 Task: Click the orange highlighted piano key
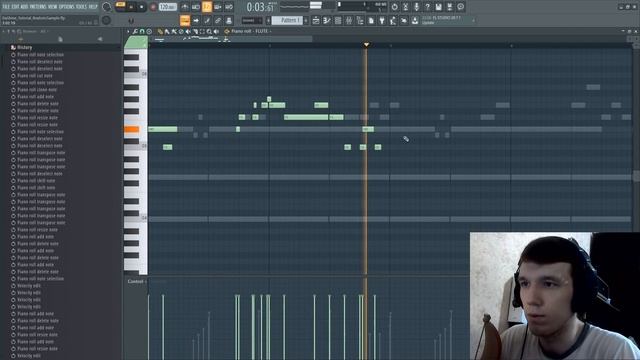click(x=131, y=129)
